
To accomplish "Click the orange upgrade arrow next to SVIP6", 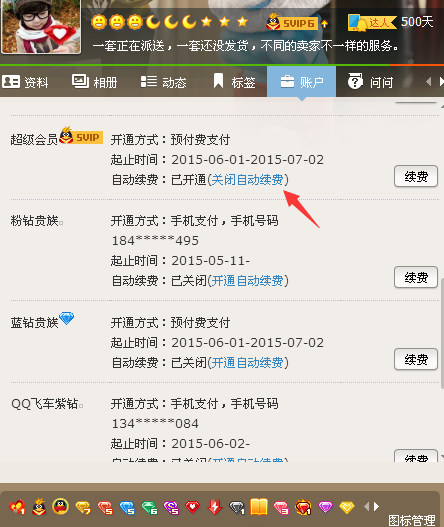I will click(324, 24).
